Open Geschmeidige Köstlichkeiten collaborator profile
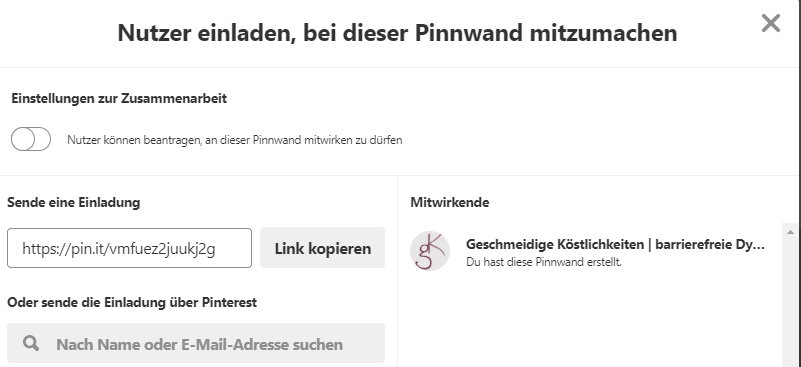This screenshot has height=367, width=801. 615,244
